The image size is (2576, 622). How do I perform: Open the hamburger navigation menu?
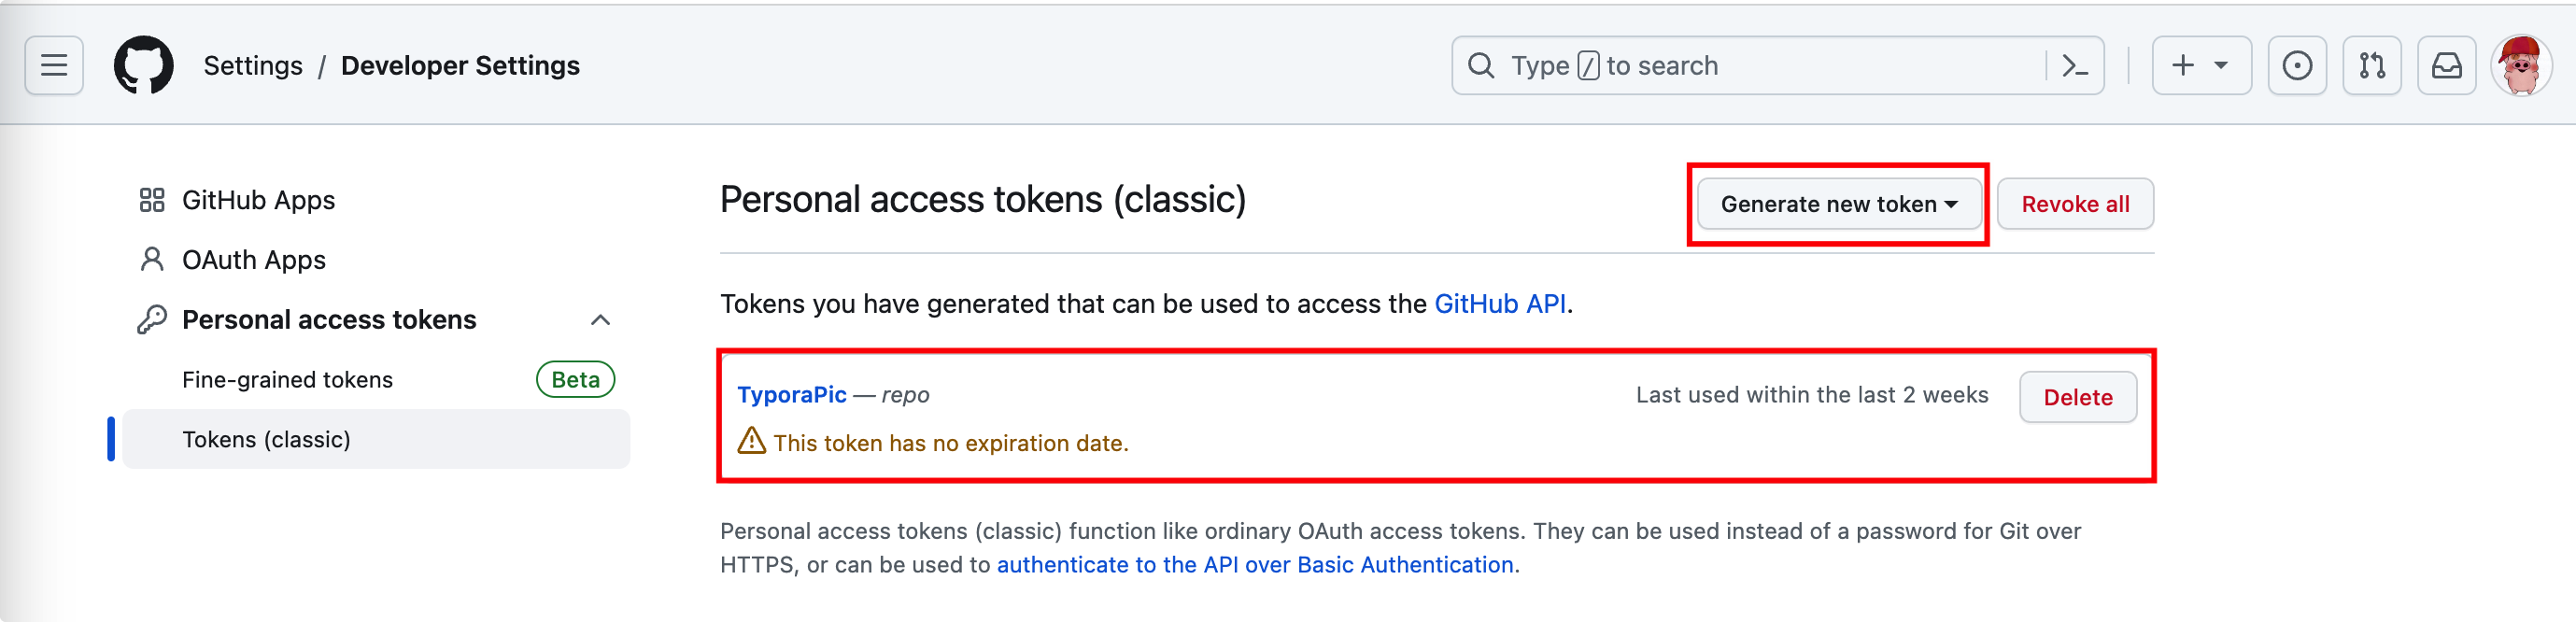[x=54, y=66]
